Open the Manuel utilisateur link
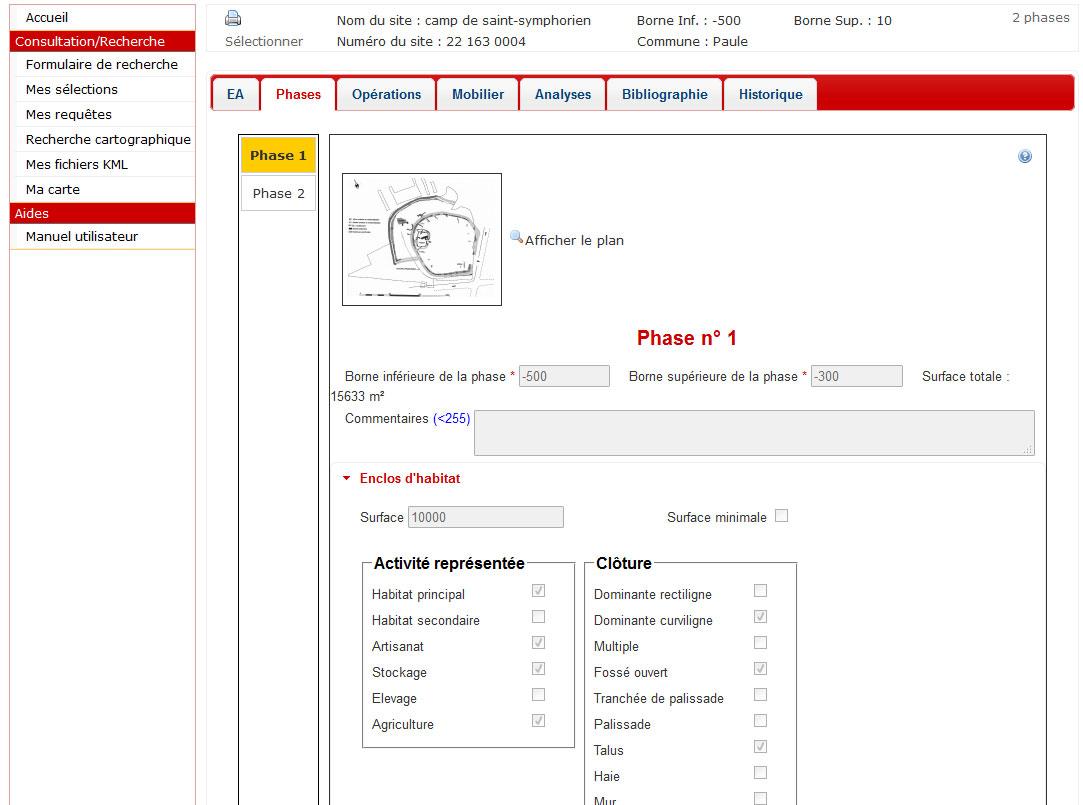Image resolution: width=1083 pixels, height=805 pixels. pyautogui.click(x=82, y=236)
